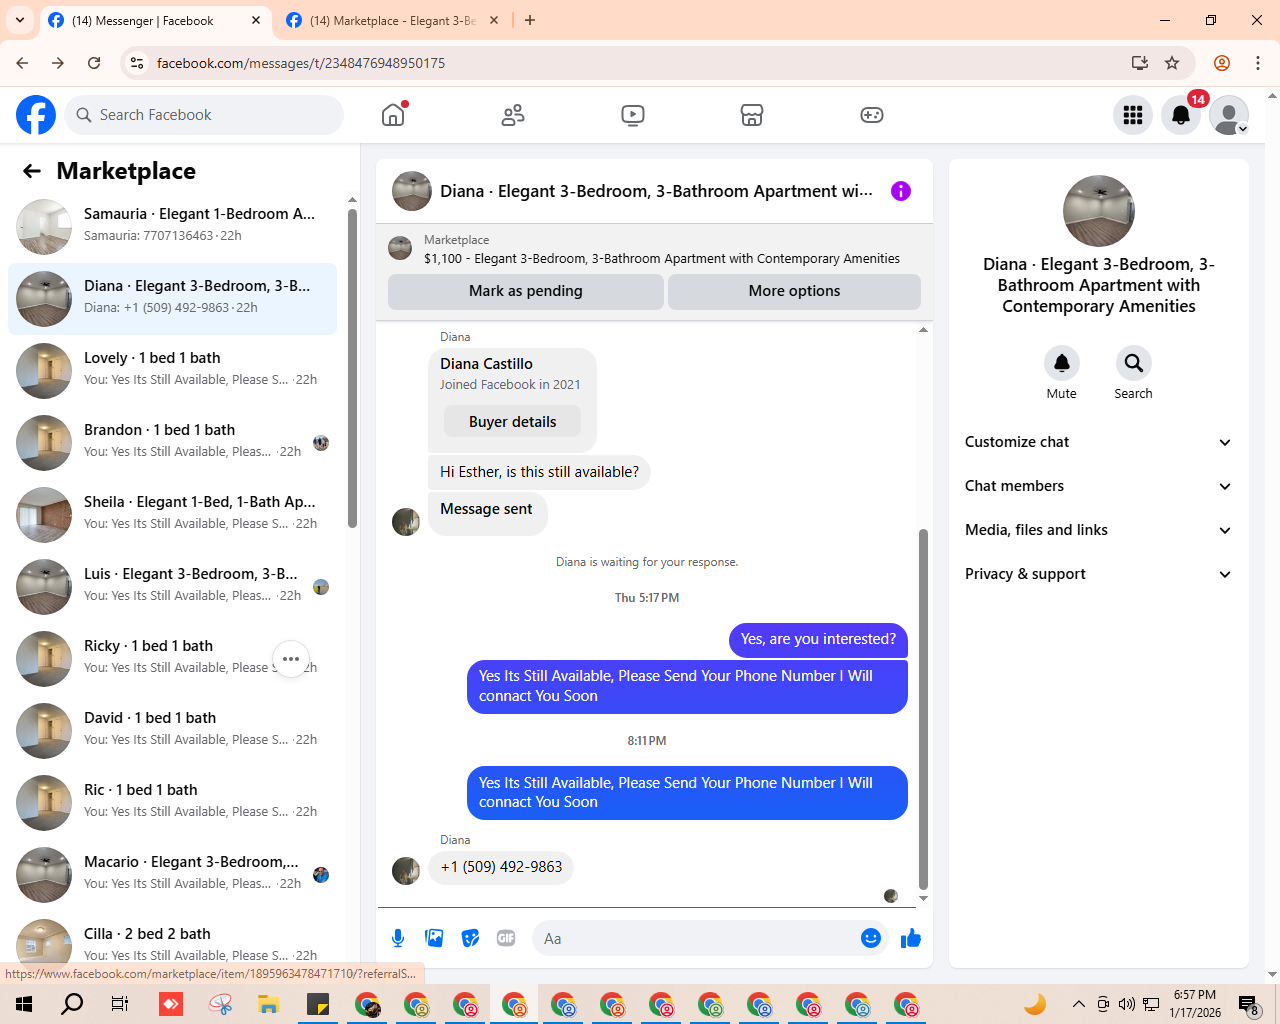1280x1024 pixels.
Task: Expand Media, files and links section
Action: click(1098, 530)
